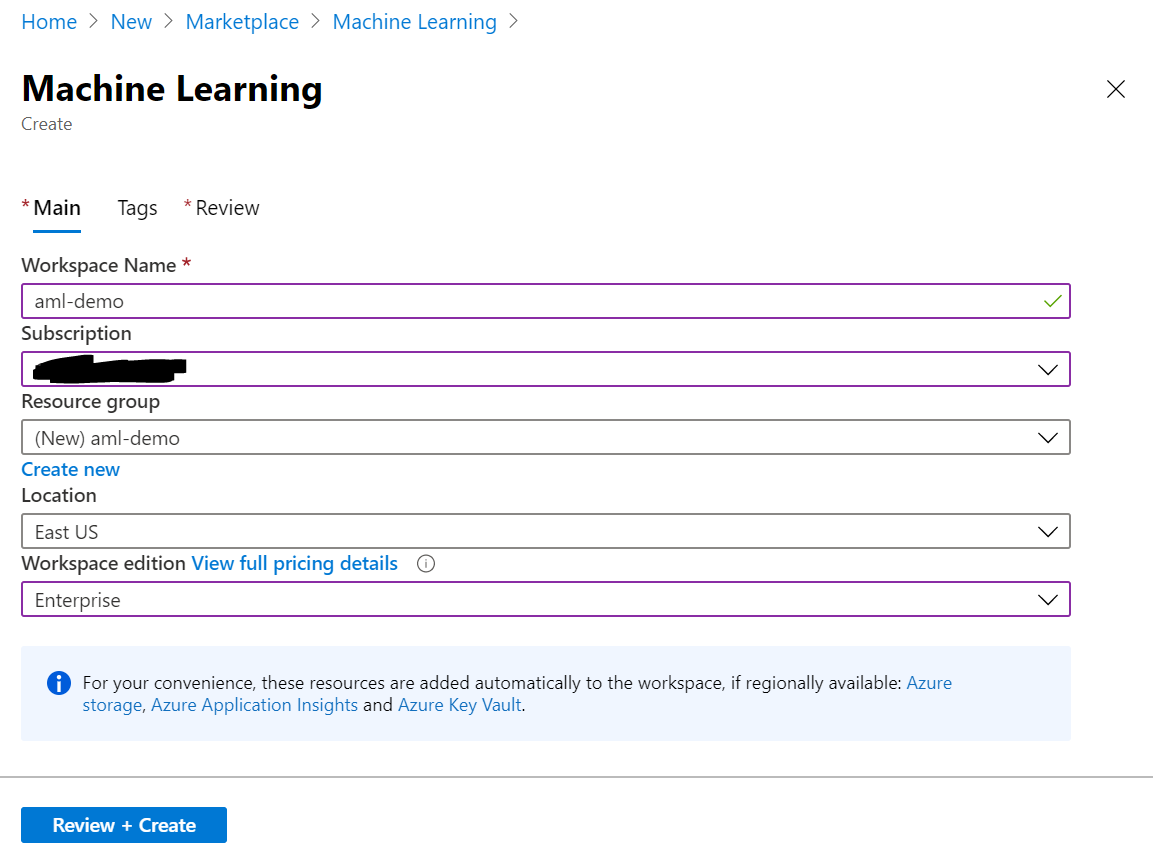Viewport: 1153px width, 855px height.
Task: Open the Resource group dropdown
Action: point(546,437)
